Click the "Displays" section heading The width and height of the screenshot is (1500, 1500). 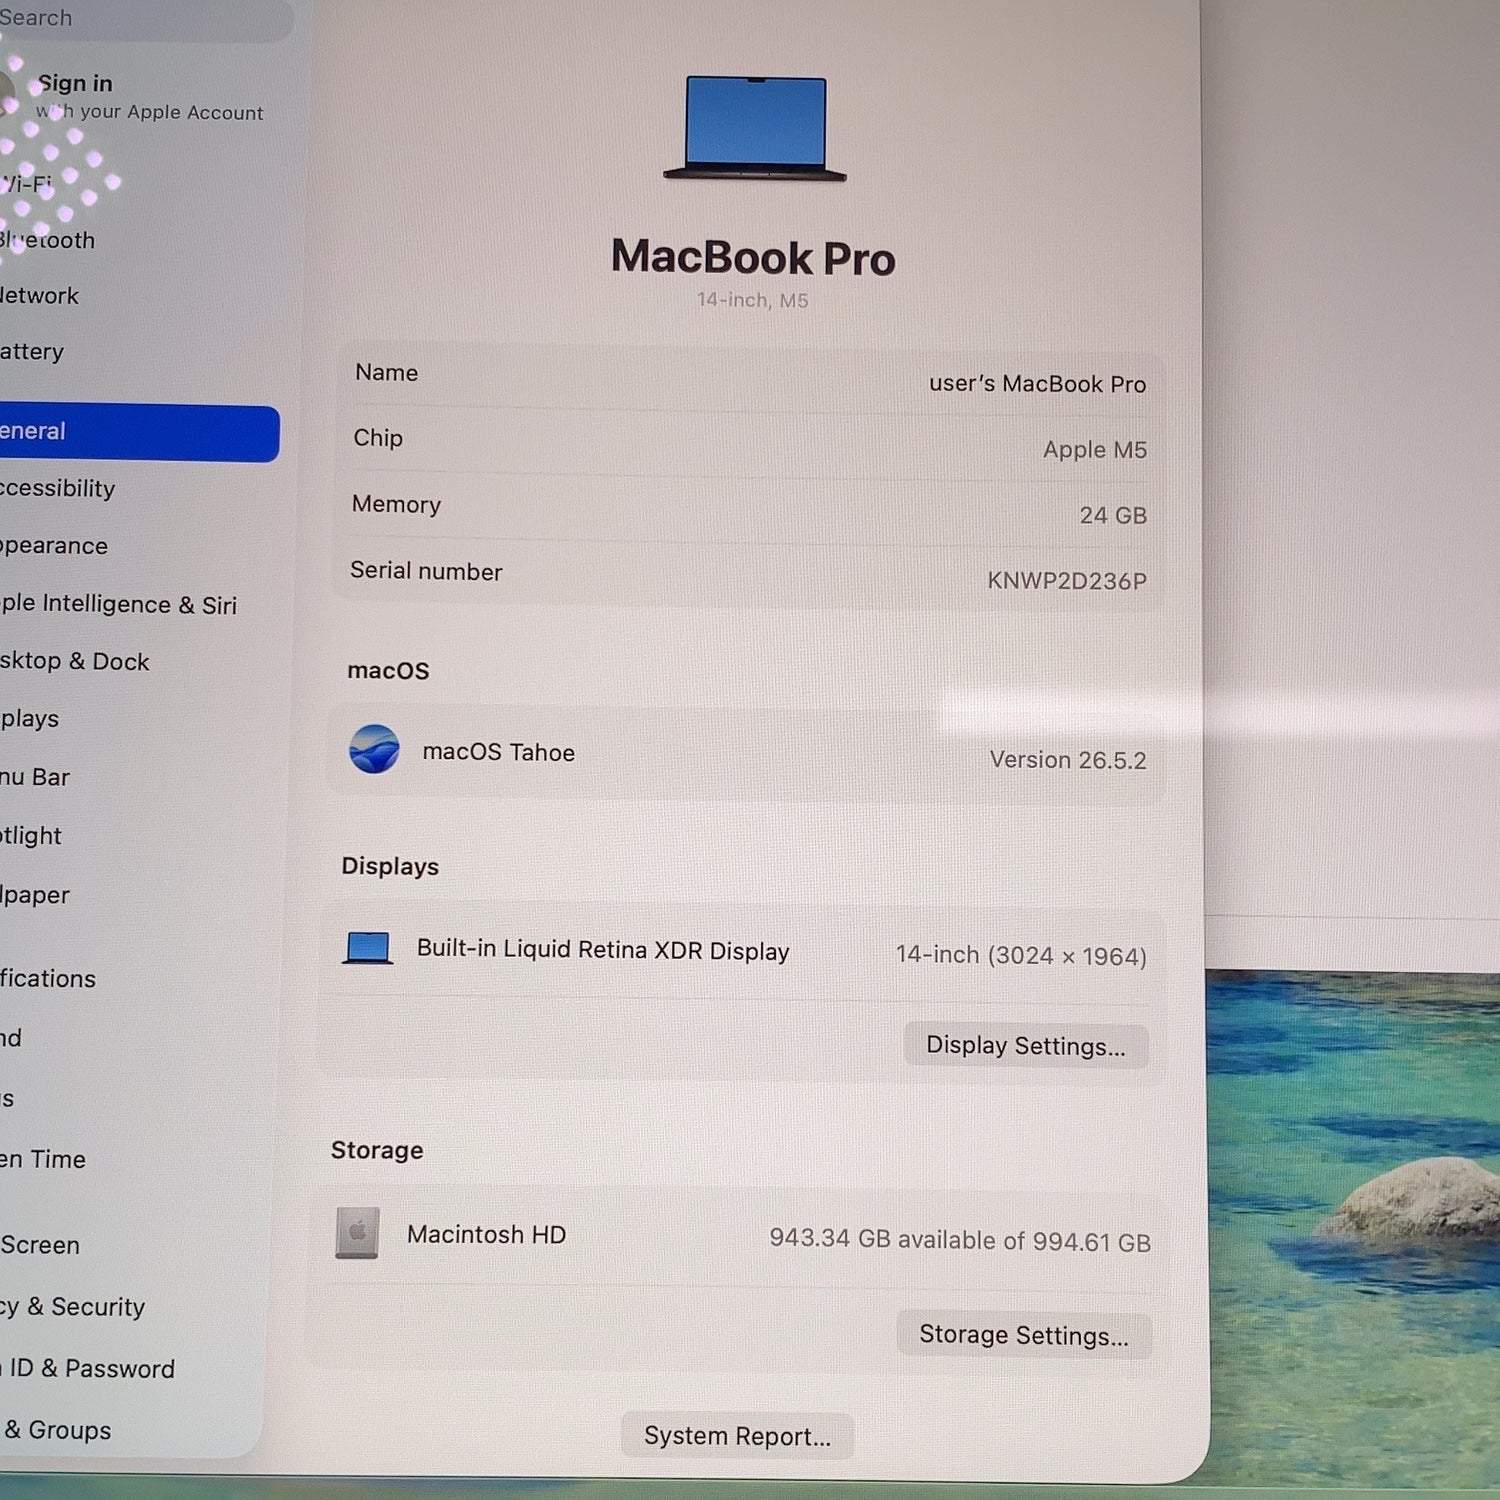pyautogui.click(x=390, y=866)
